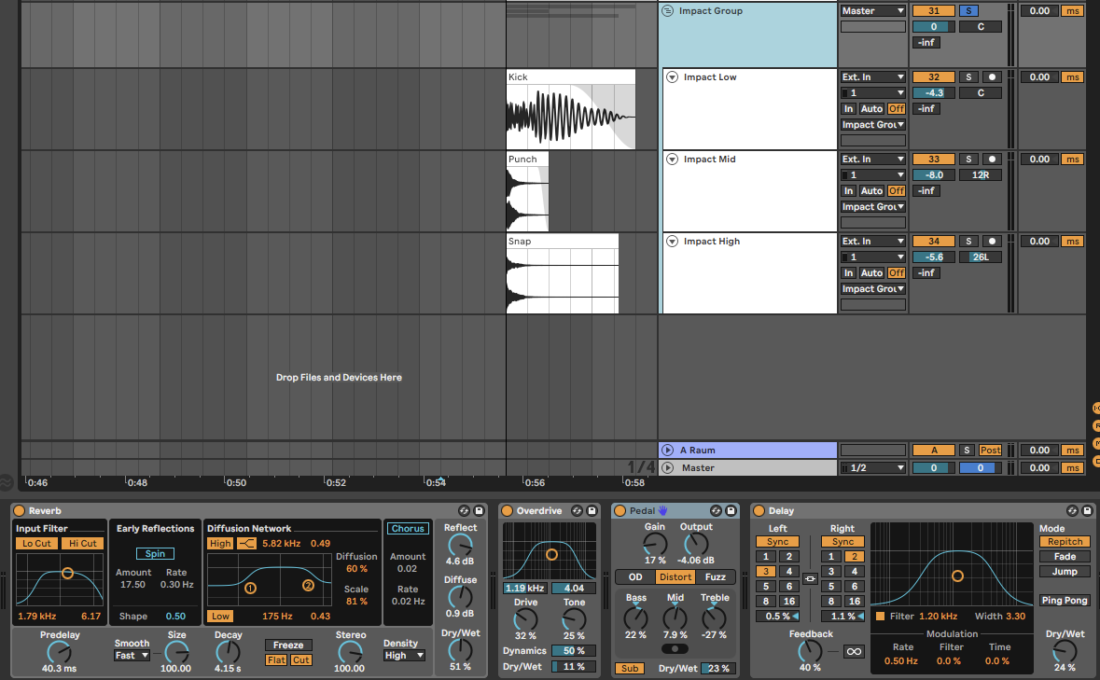
Task: Open Impact Low input type dropdown
Action: 873,77
